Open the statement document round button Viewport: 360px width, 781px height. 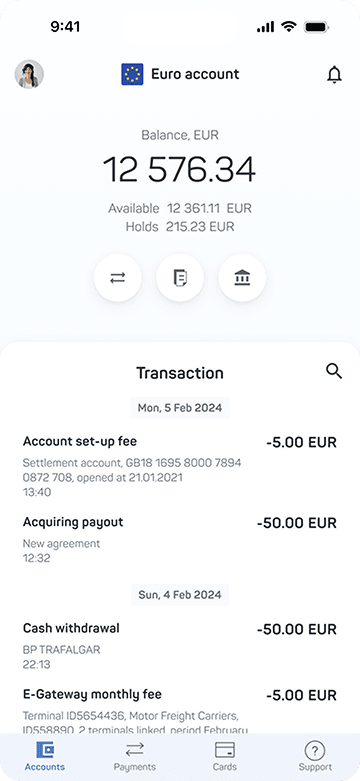[180, 278]
